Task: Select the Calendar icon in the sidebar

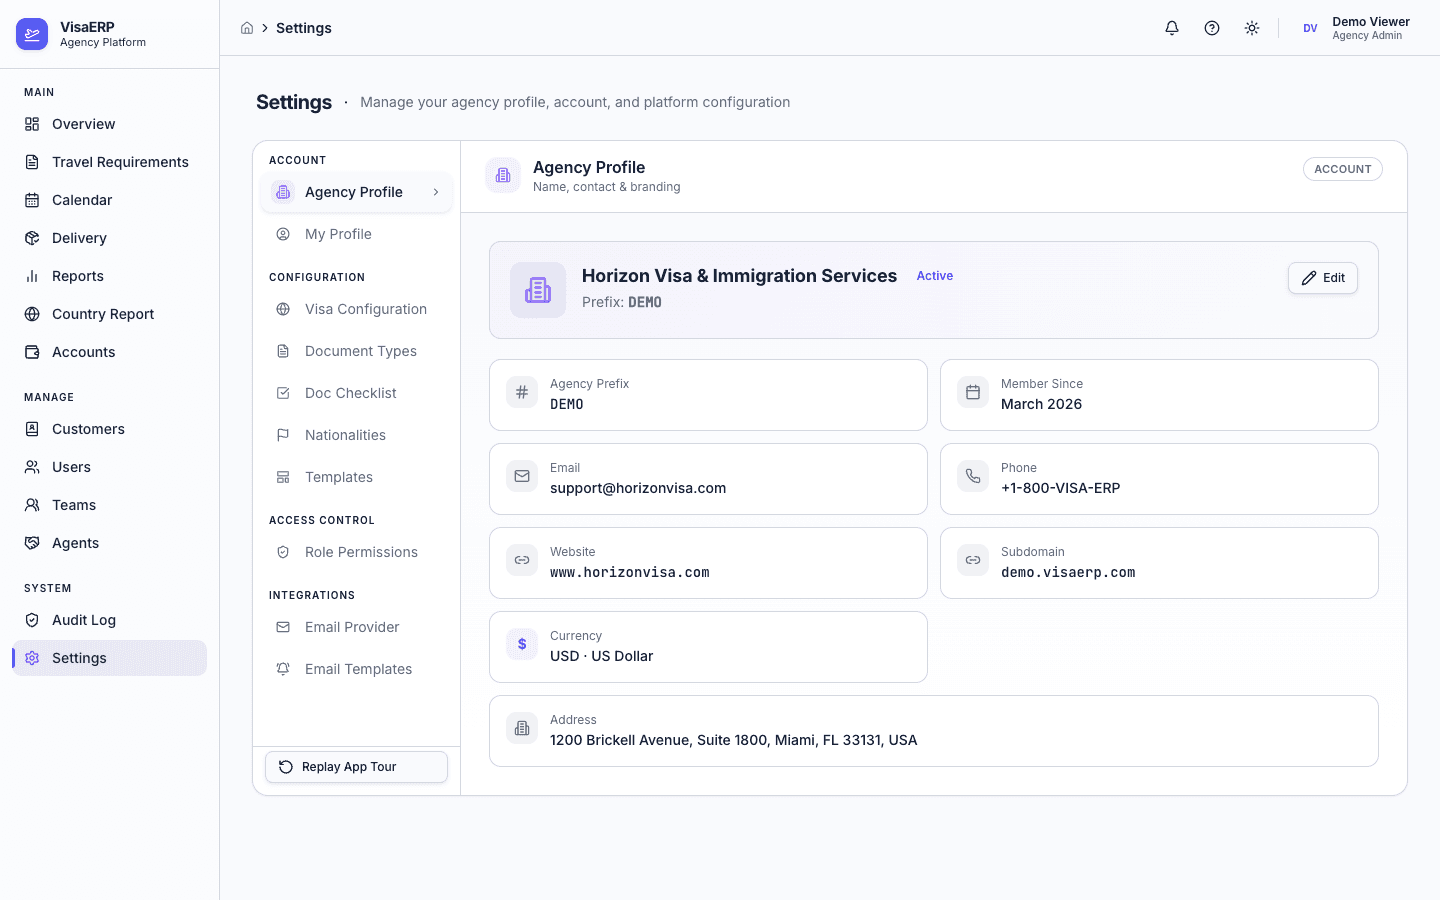Action: pos(31,200)
